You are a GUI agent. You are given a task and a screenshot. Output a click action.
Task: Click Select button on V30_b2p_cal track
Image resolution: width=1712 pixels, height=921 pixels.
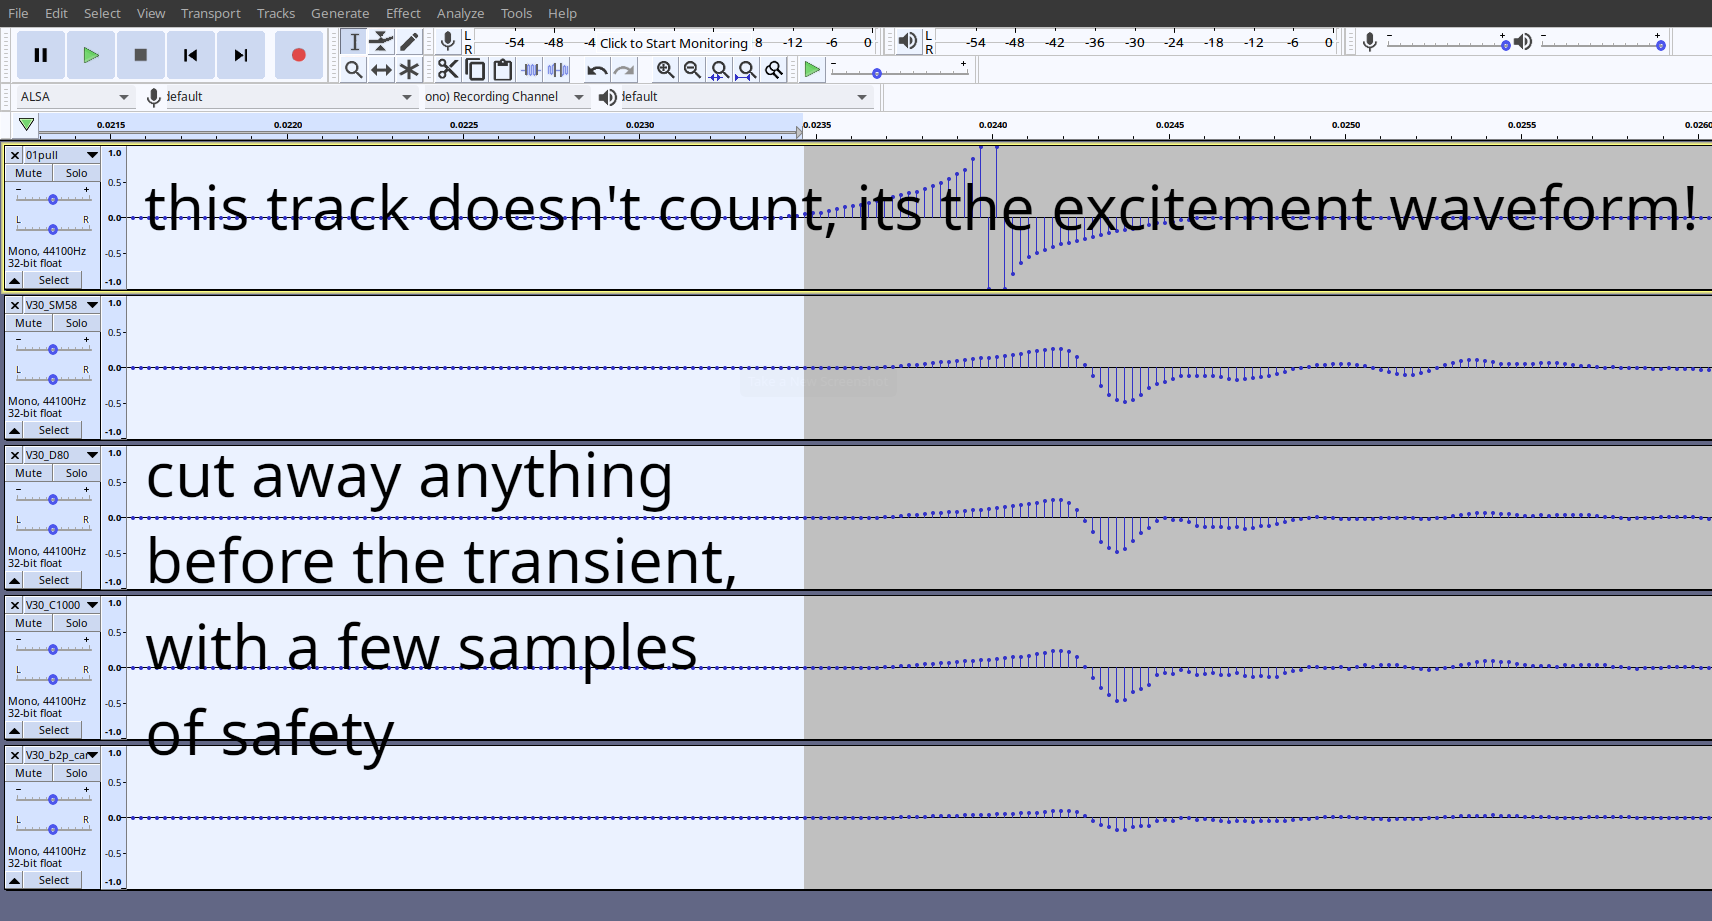54,880
